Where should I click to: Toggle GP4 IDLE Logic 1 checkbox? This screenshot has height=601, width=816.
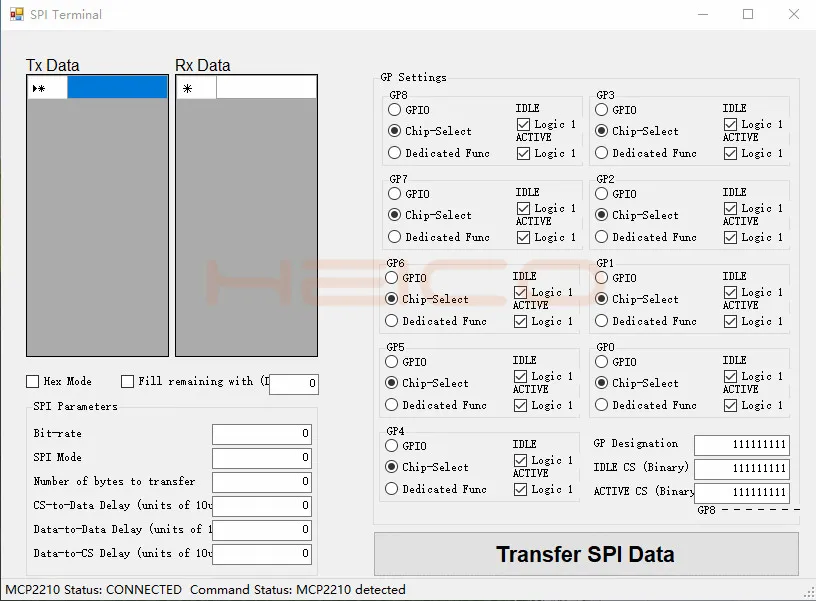coord(520,461)
